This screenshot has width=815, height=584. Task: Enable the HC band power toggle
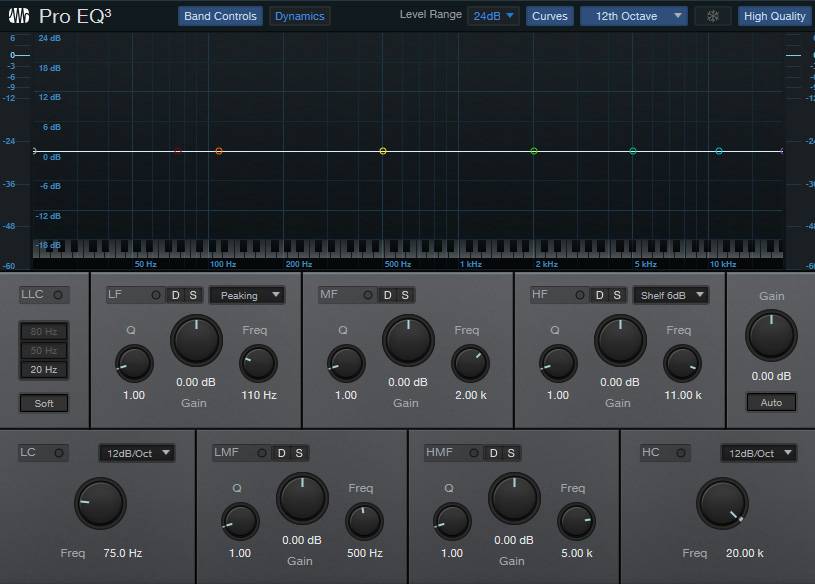point(680,453)
